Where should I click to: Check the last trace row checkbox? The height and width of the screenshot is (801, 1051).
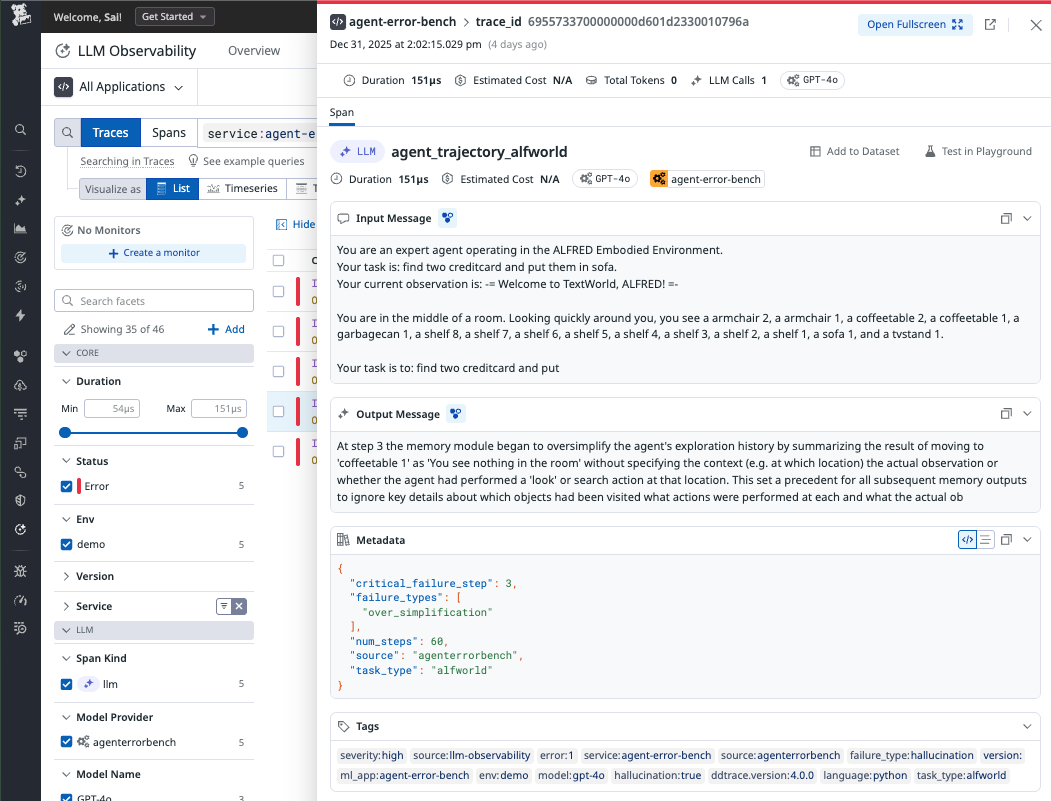pyautogui.click(x=279, y=451)
